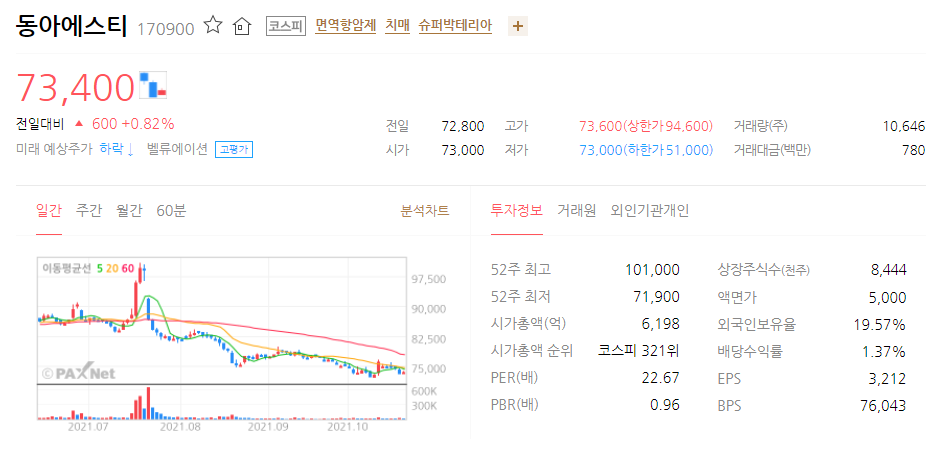Open the 치매 theme link
The image size is (935, 454).
[398, 26]
